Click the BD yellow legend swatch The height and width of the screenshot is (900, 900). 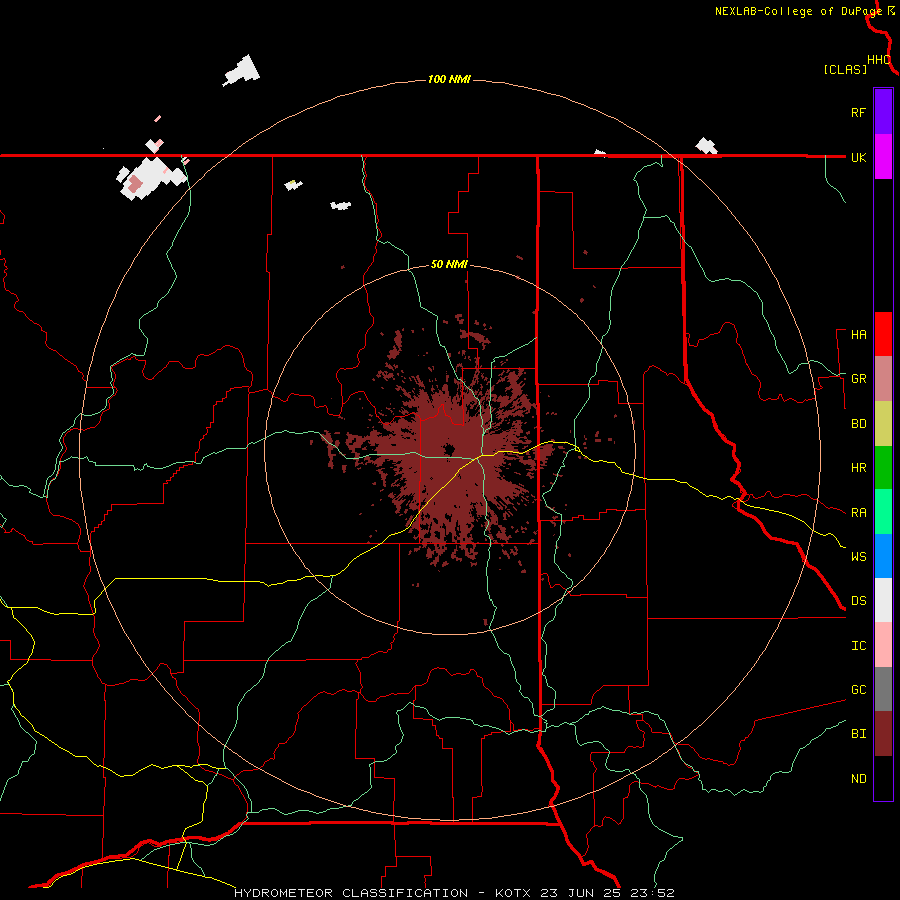[x=883, y=424]
